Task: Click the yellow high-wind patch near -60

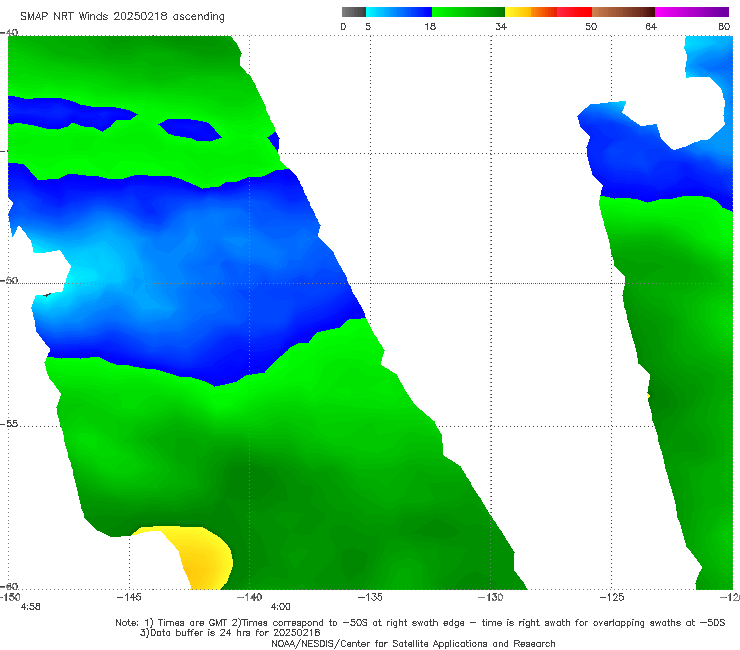Action: 201,559
